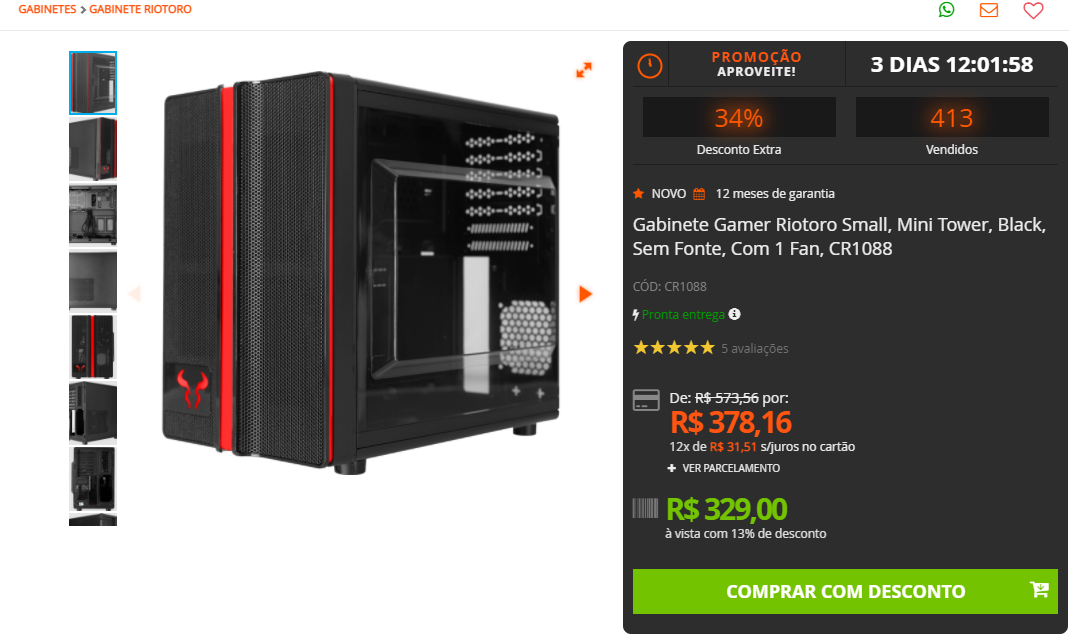Click the Pronta entrega info icon

coord(735,314)
